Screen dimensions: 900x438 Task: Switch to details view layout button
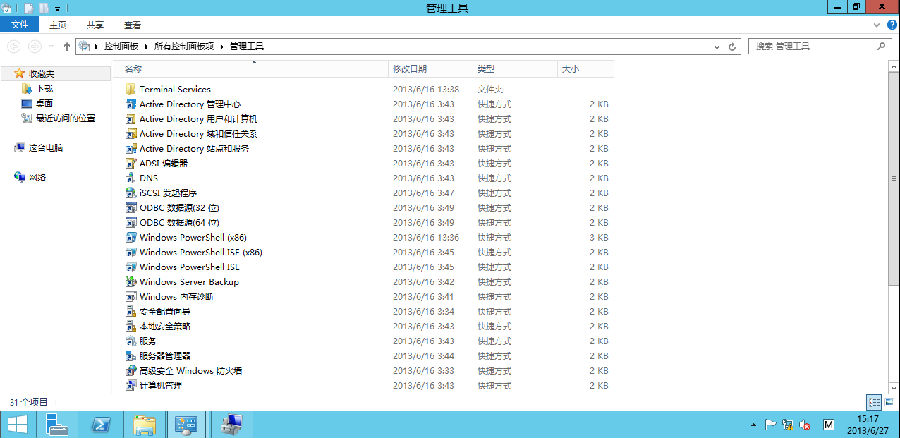[x=874, y=402]
